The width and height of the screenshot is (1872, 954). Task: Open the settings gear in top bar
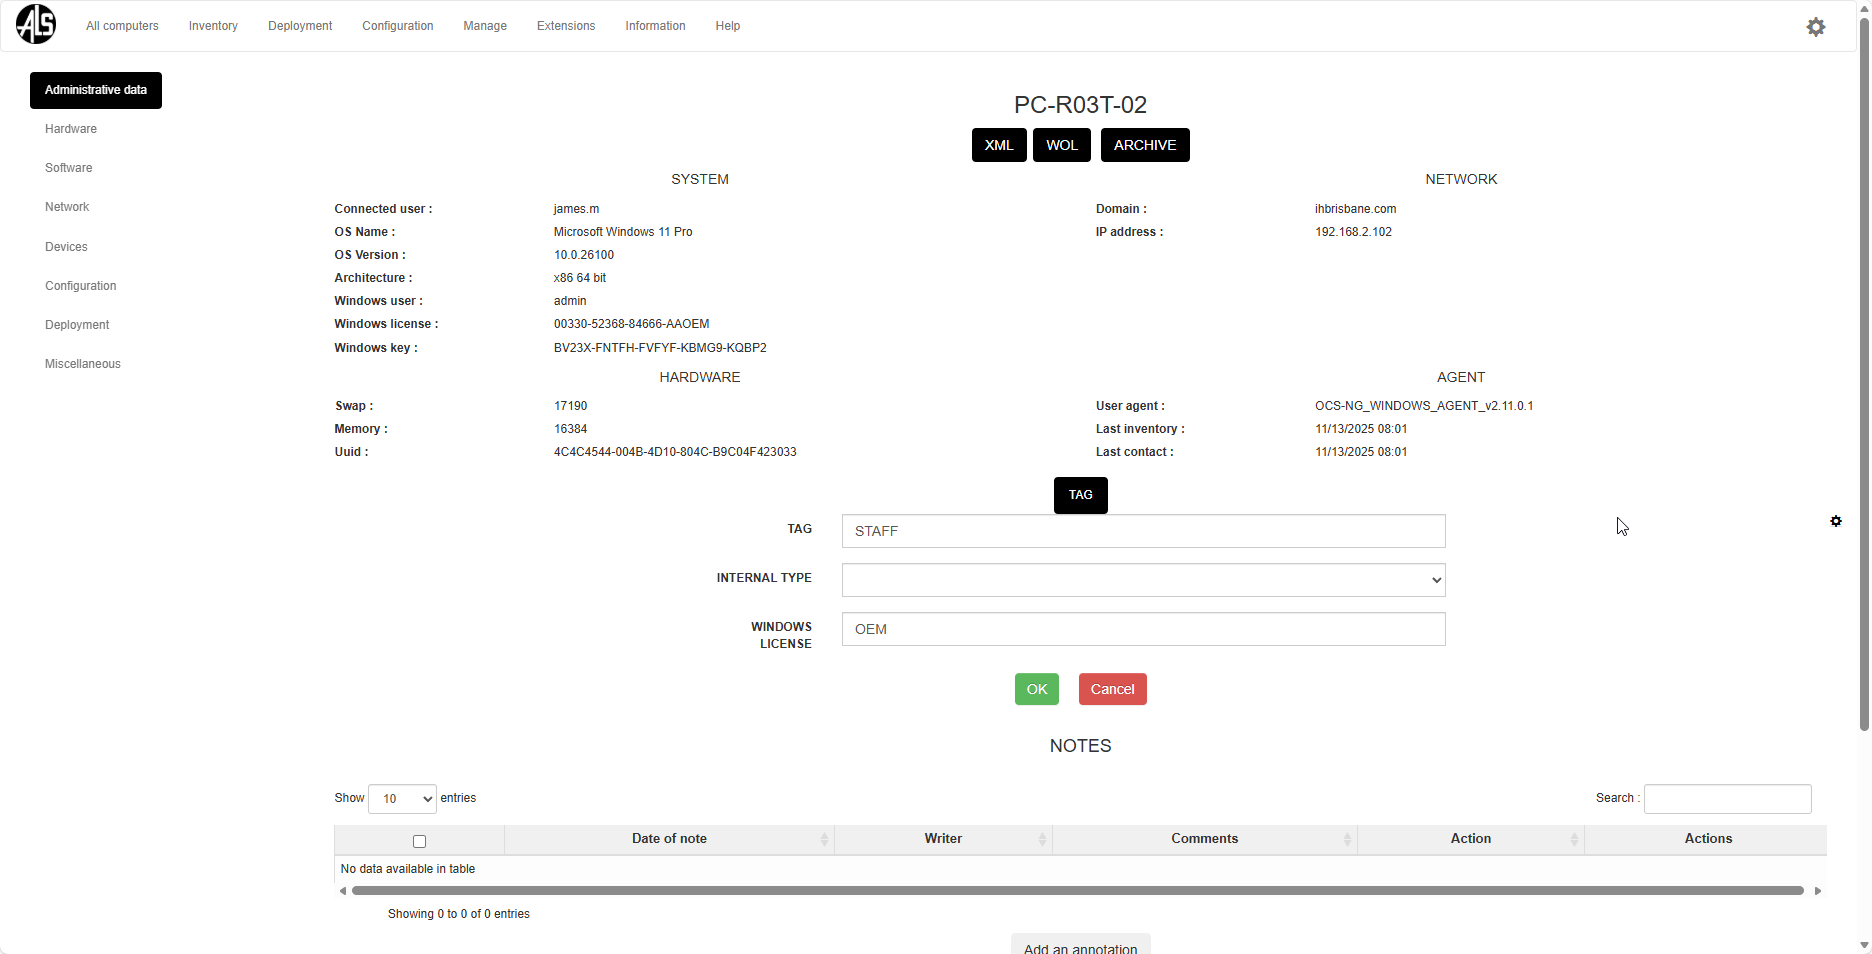1815,27
